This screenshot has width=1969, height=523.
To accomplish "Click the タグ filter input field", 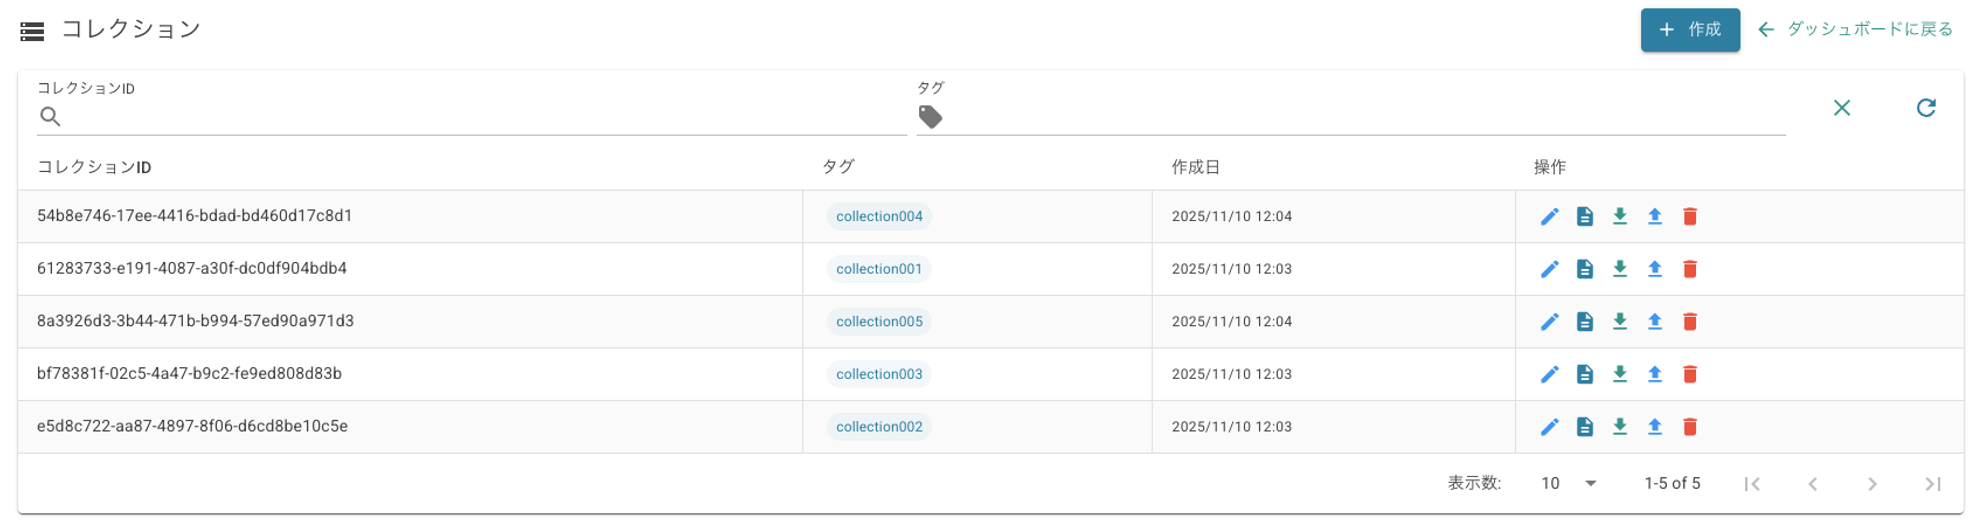I will 1360,116.
